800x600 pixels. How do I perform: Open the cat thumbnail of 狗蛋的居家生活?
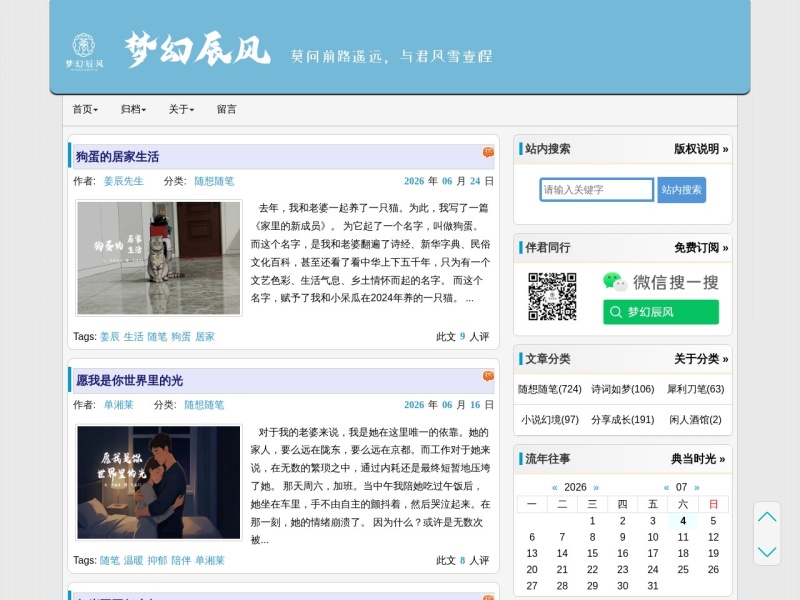(x=159, y=258)
